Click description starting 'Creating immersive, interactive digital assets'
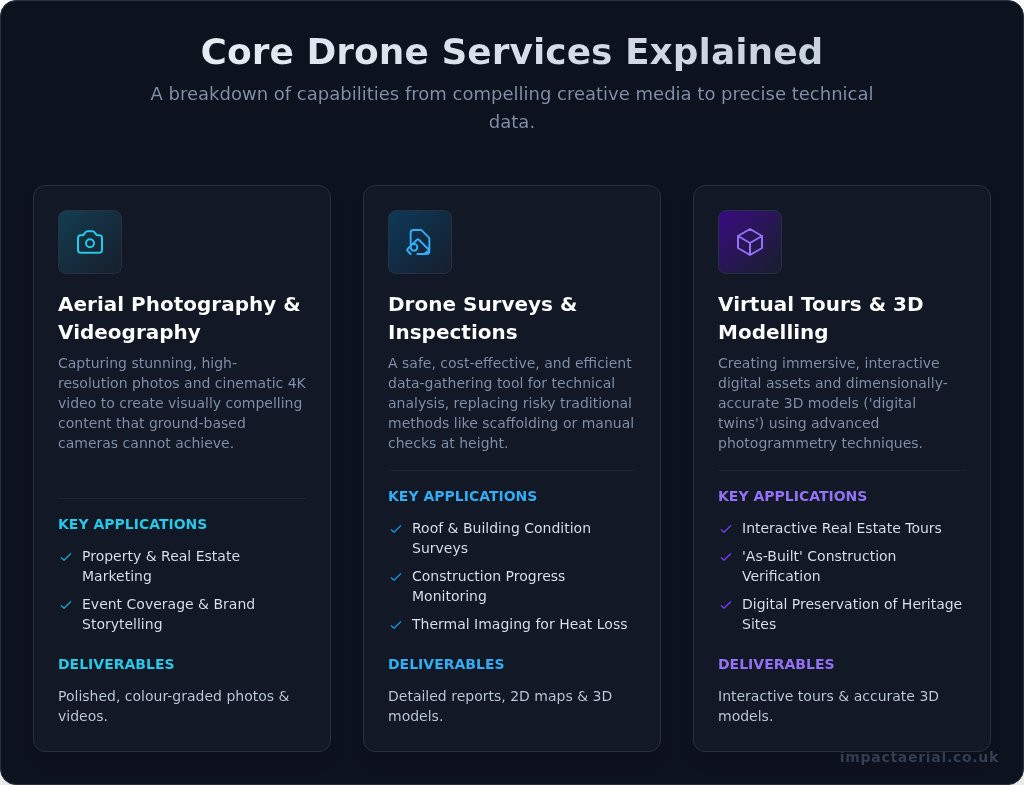This screenshot has height=785, width=1024. click(833, 403)
